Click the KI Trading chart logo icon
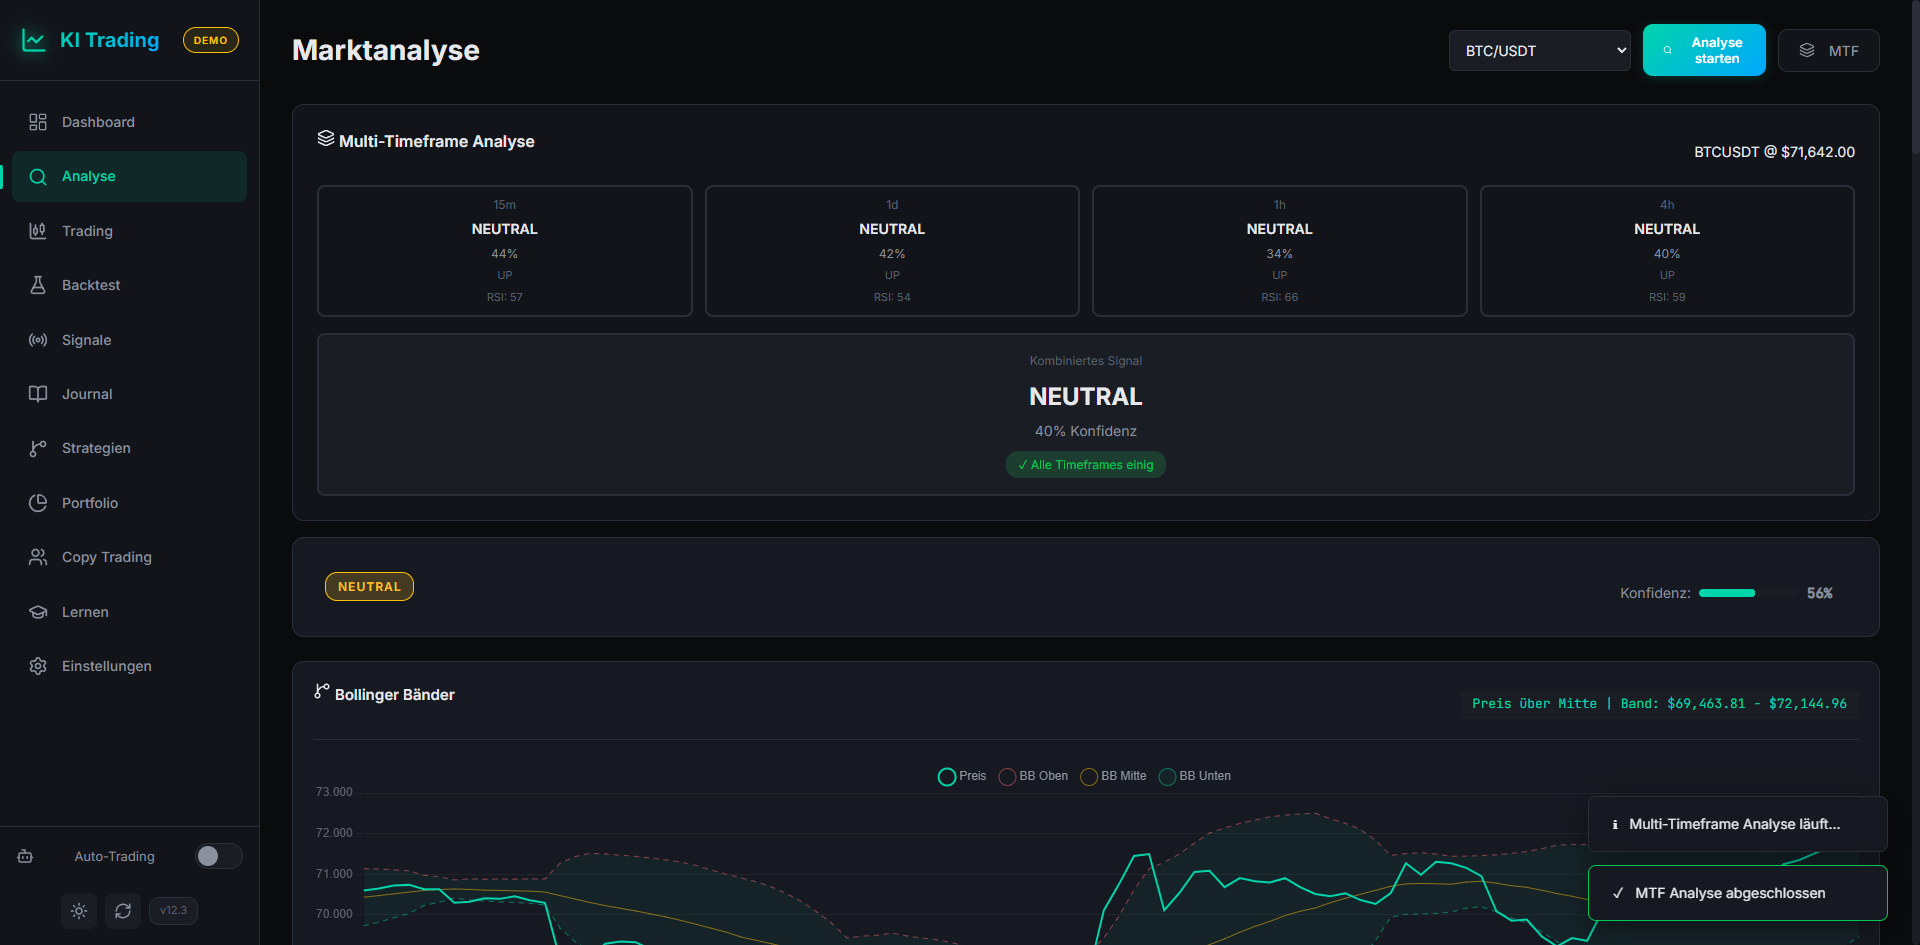Image resolution: width=1920 pixels, height=945 pixels. 34,40
